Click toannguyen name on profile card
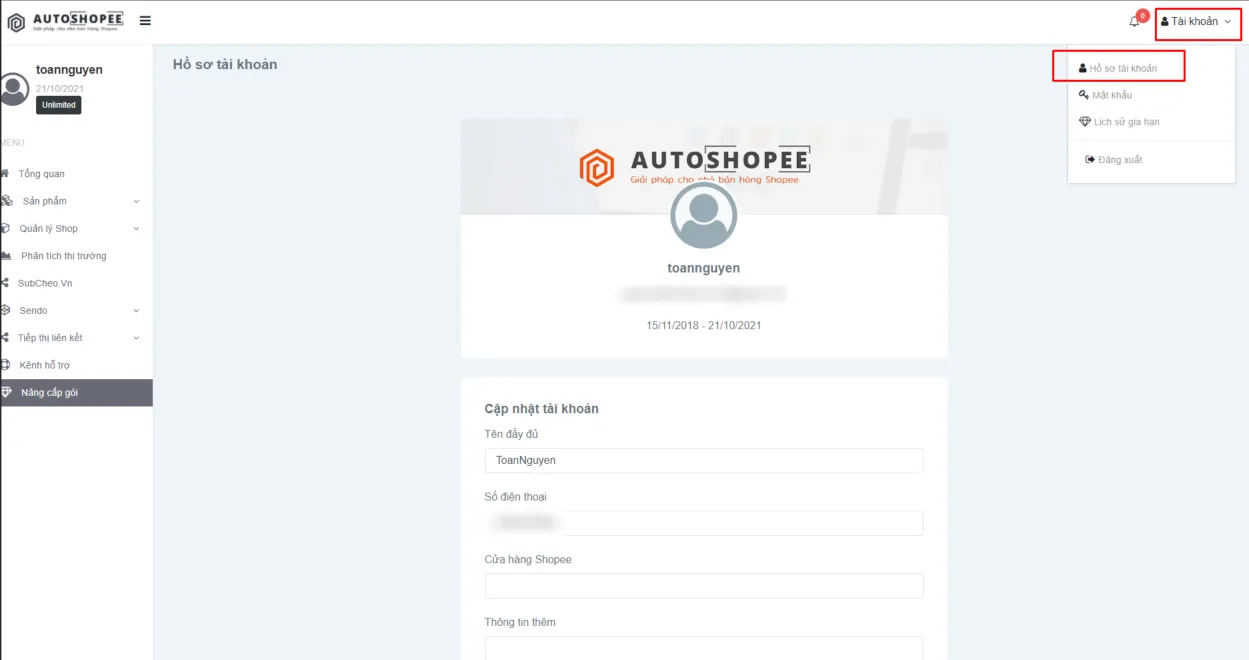Screen dimensions: 1249x660 [704, 268]
